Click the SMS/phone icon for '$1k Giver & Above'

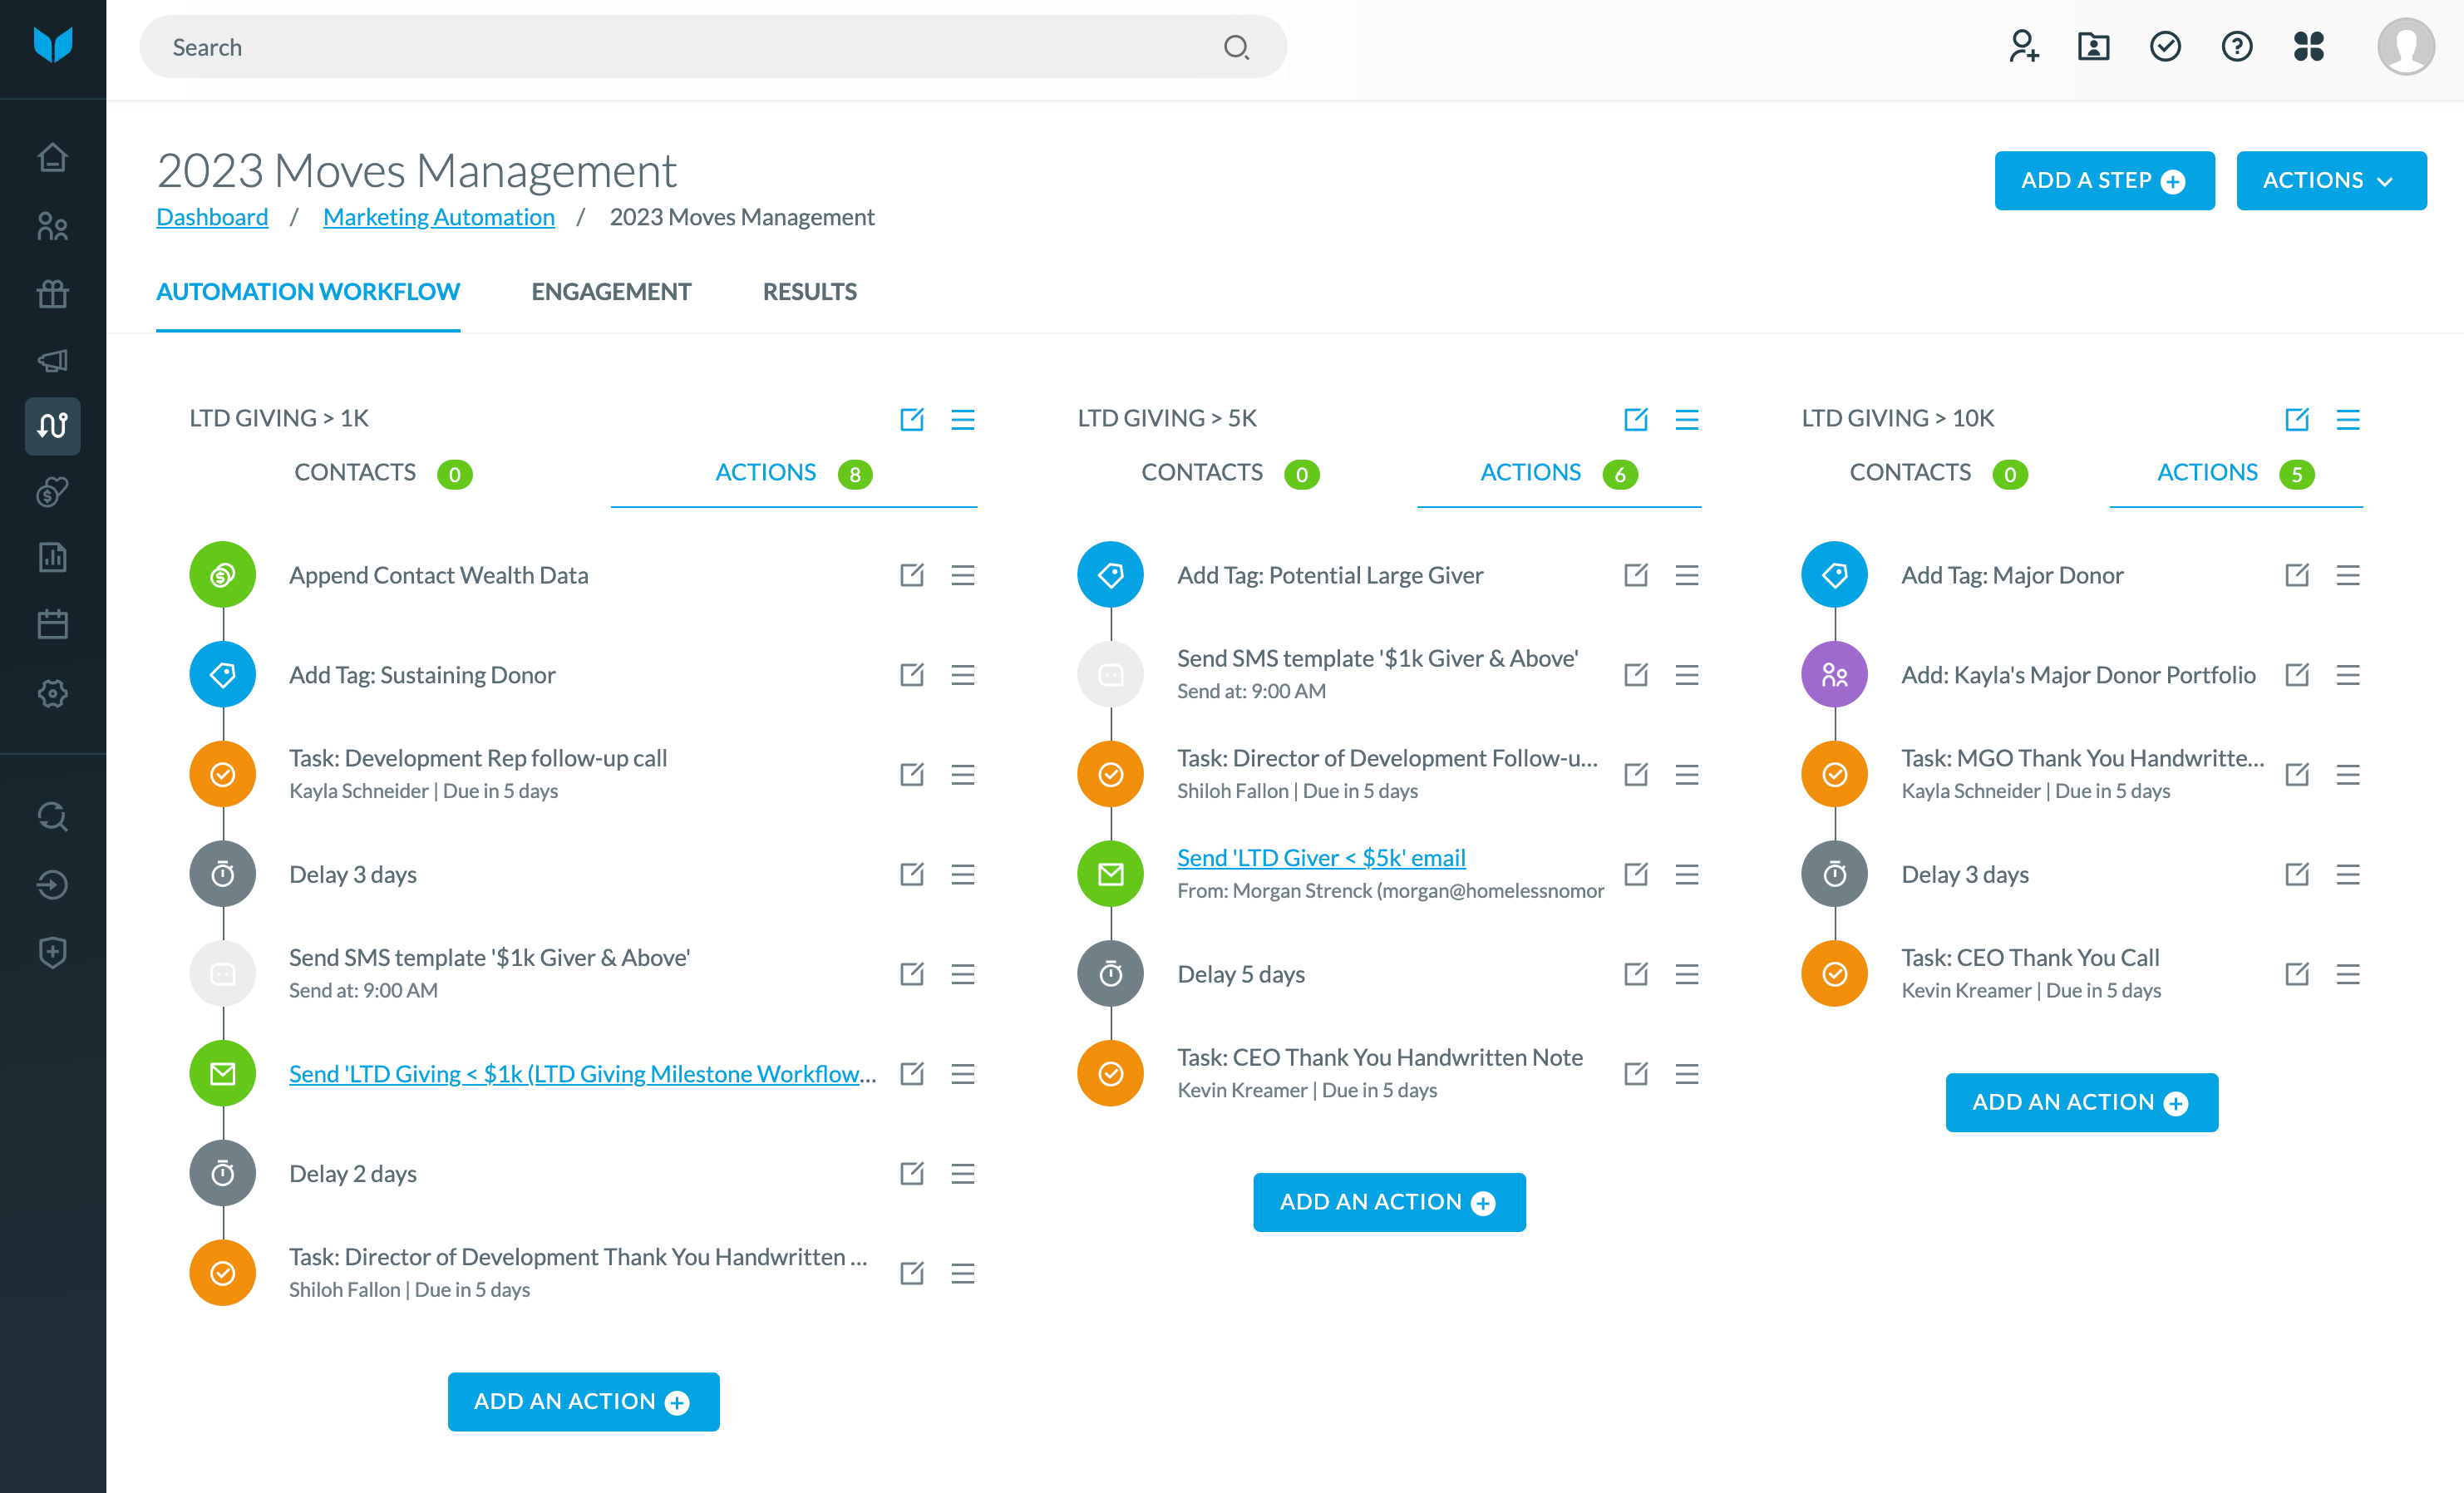pos(224,972)
